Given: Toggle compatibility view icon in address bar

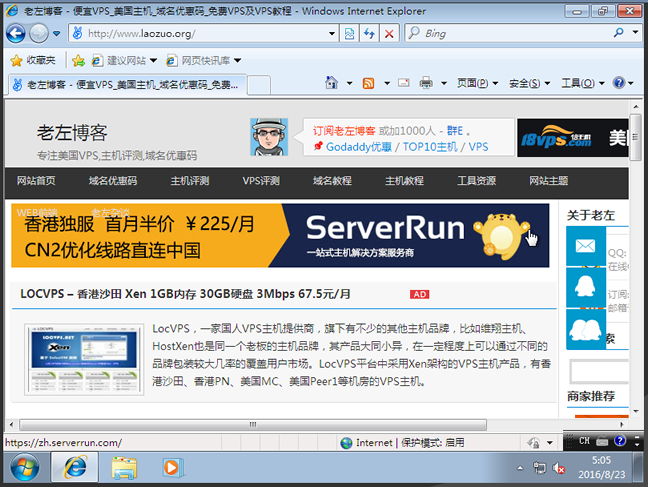Looking at the screenshot, I should pos(349,33).
